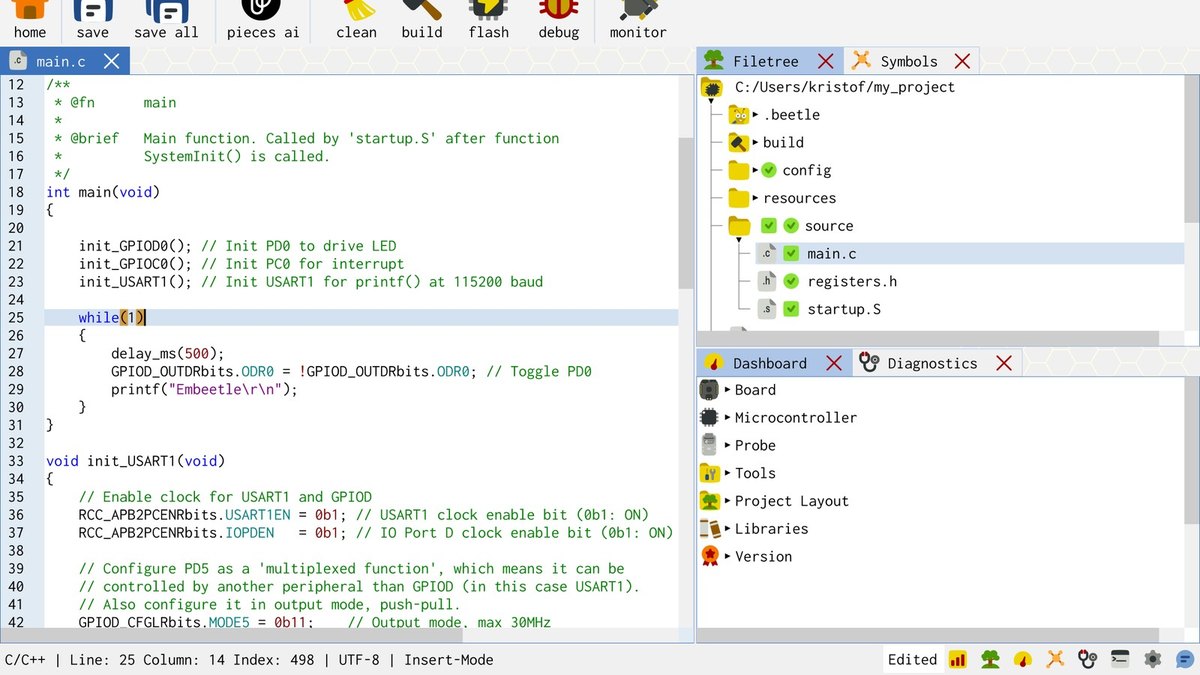Screen dimensions: 1200x675
Task: Show Symbols via status bar orange node icon
Action: (1055, 659)
